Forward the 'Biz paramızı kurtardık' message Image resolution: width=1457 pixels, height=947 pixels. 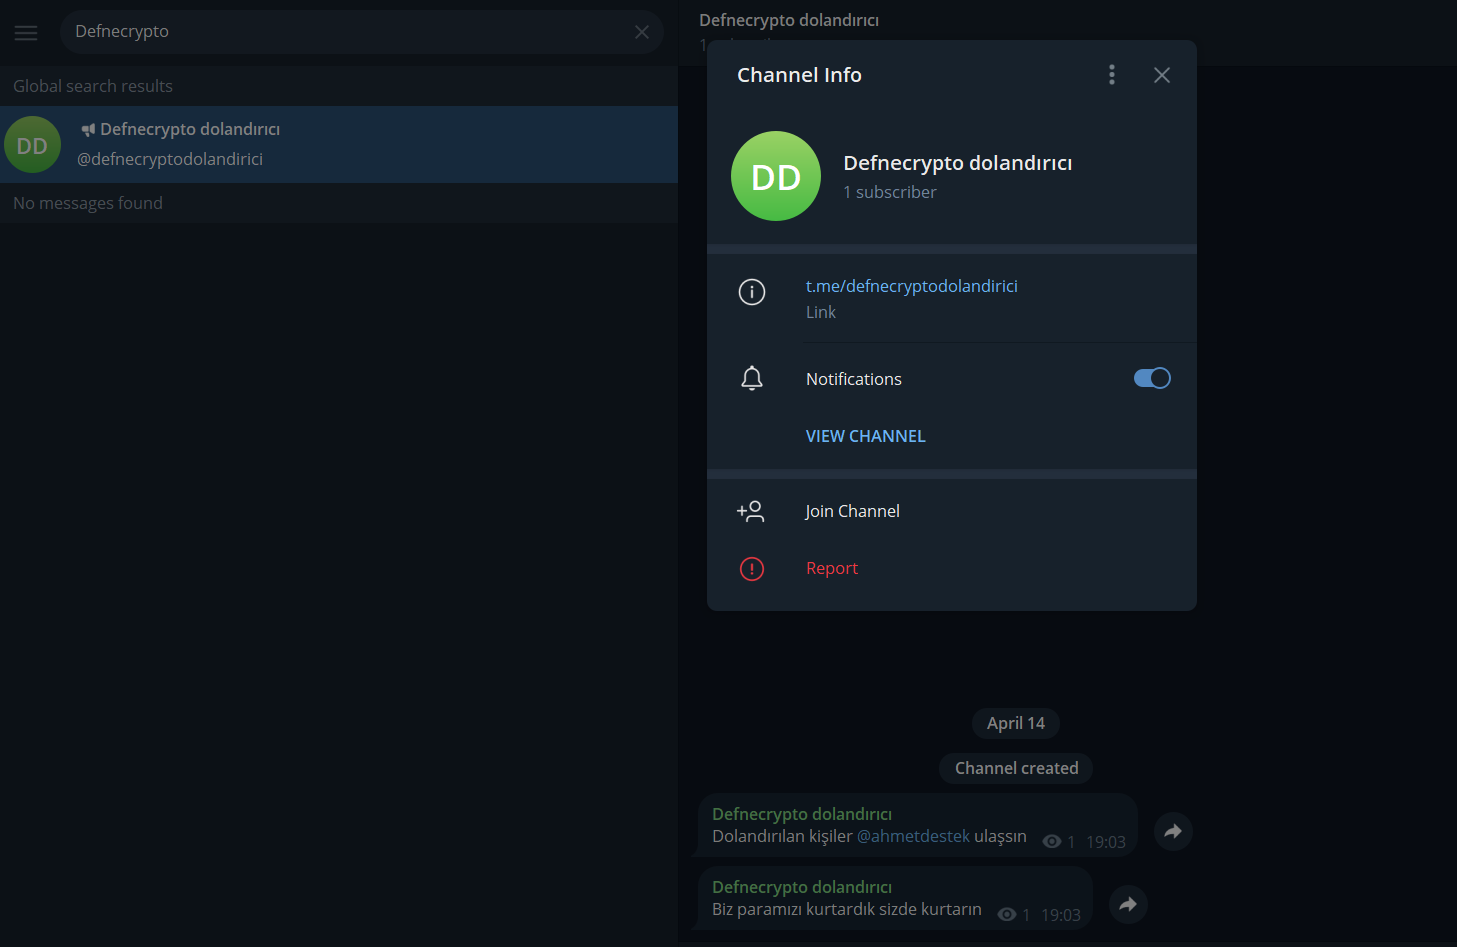coord(1128,904)
